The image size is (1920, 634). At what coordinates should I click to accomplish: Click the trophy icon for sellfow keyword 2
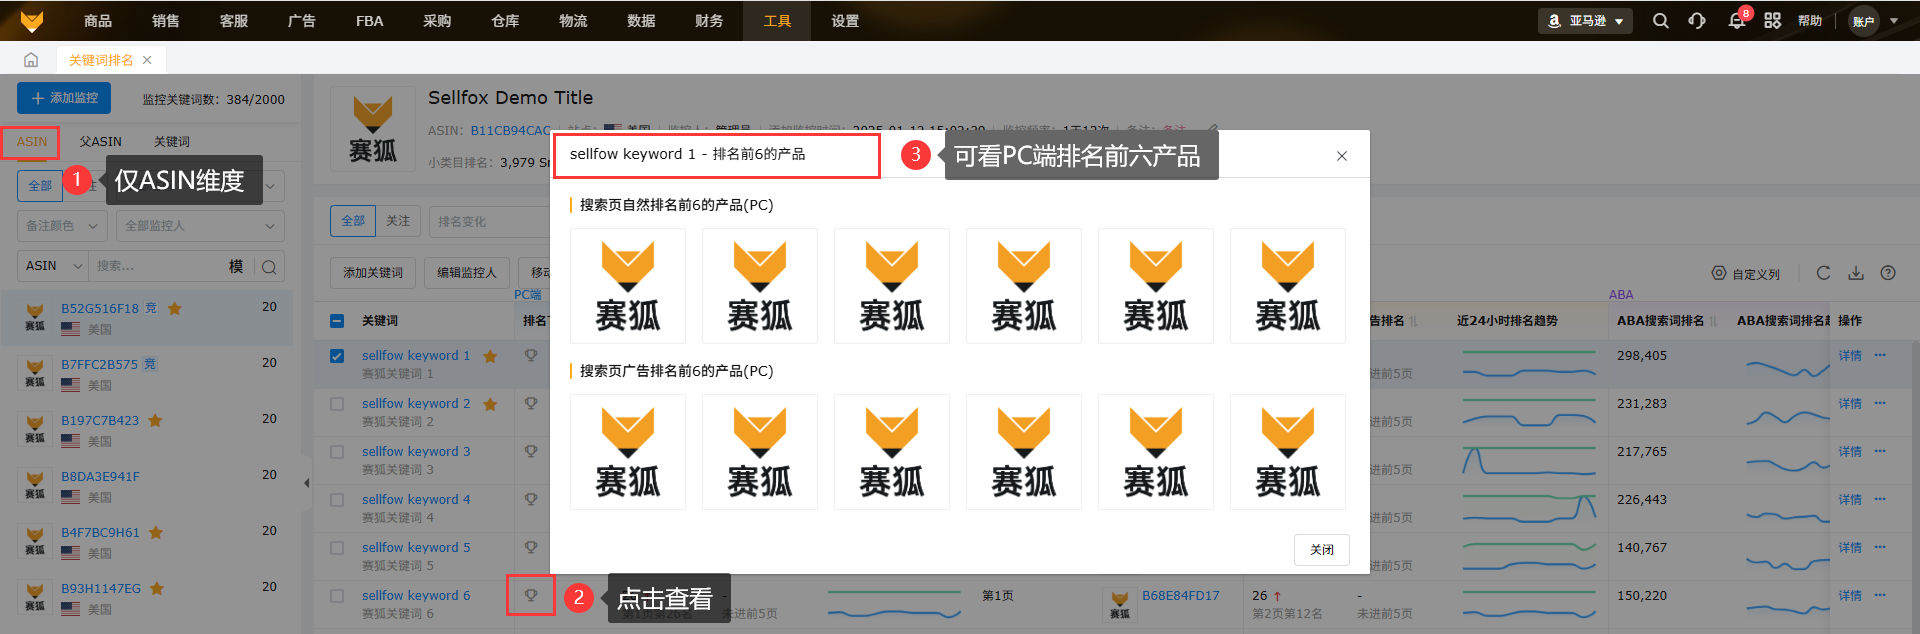pos(531,403)
